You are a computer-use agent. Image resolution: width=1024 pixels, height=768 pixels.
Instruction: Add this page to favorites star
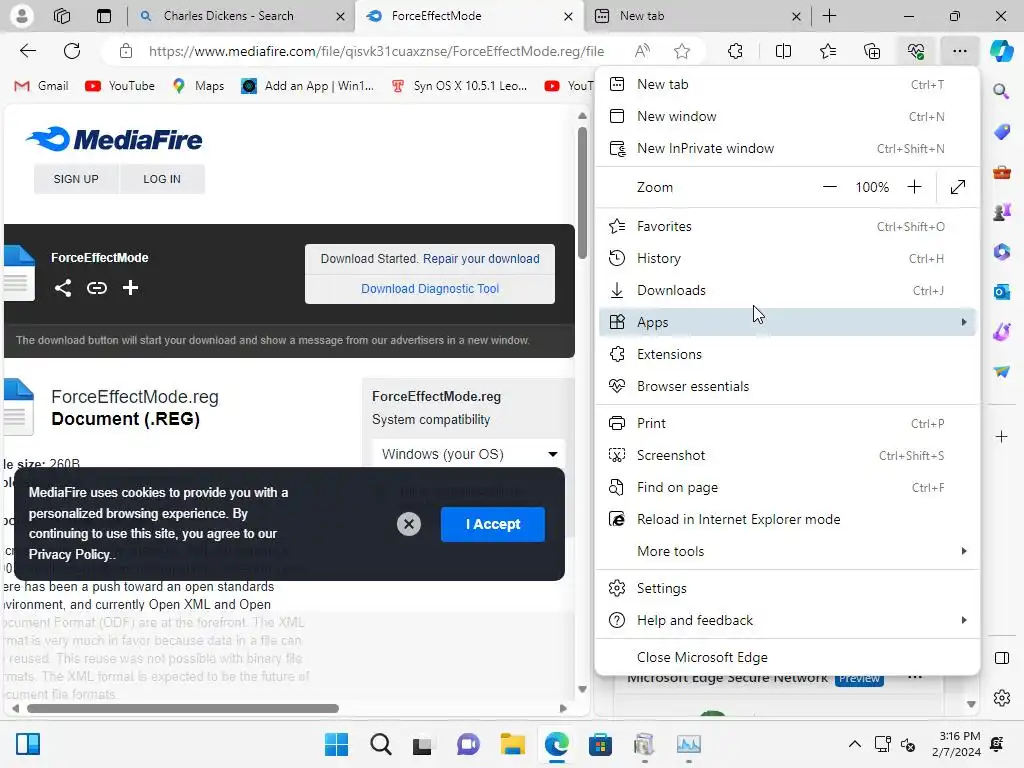(x=682, y=51)
